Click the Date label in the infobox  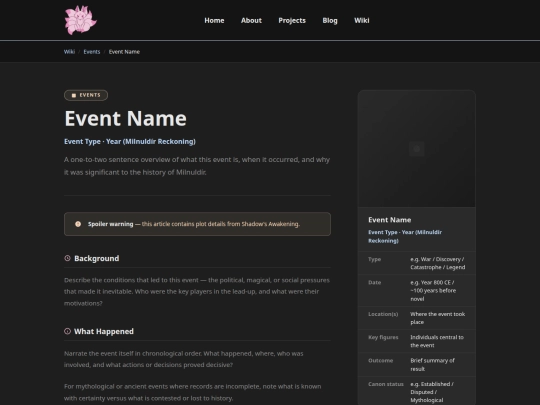click(x=374, y=282)
